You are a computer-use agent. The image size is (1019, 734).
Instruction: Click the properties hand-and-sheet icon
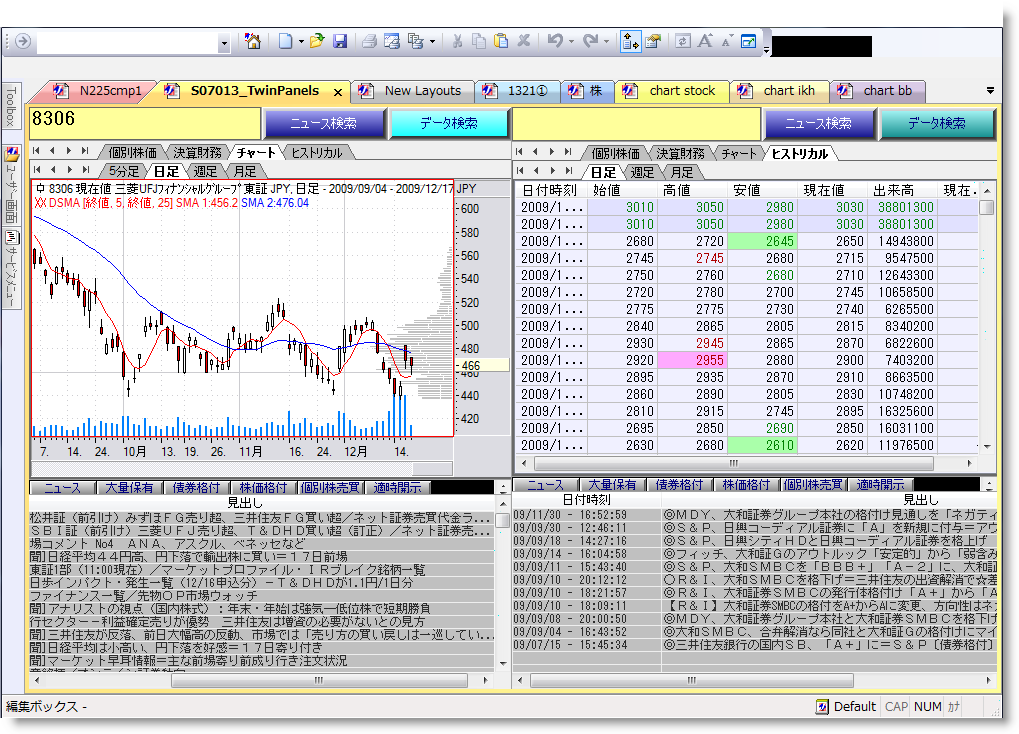653,41
